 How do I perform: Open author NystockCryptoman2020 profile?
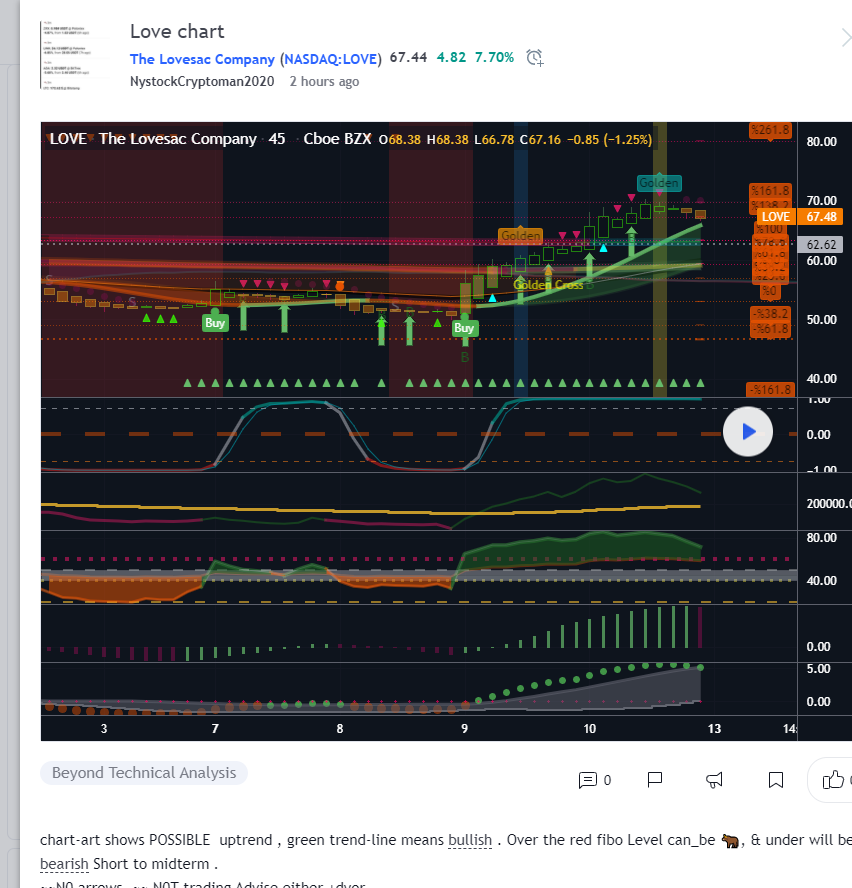[x=202, y=82]
